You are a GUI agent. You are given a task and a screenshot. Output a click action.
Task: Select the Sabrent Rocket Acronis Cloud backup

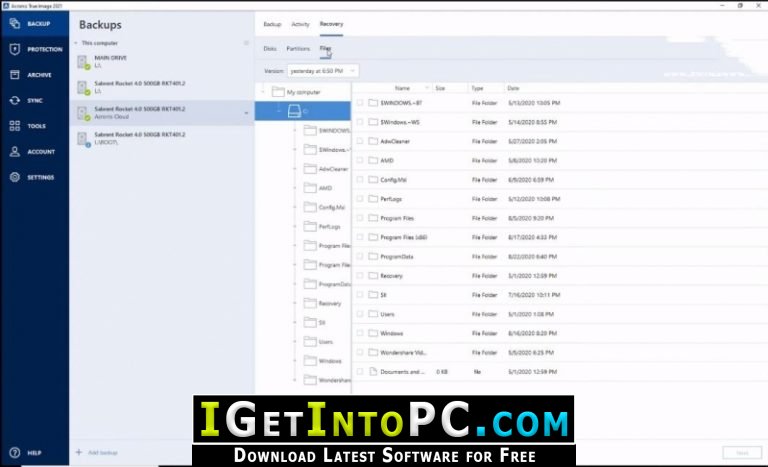pos(162,113)
